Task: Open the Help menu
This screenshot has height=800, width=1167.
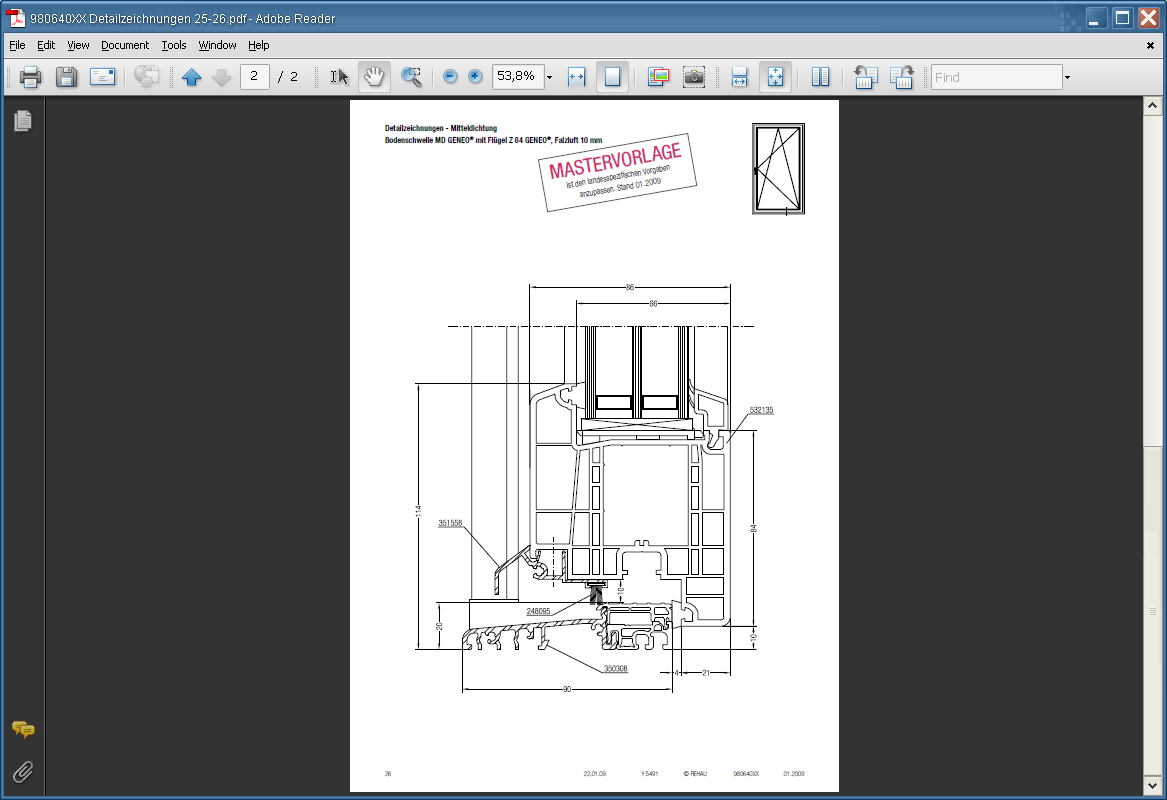Action: tap(259, 45)
